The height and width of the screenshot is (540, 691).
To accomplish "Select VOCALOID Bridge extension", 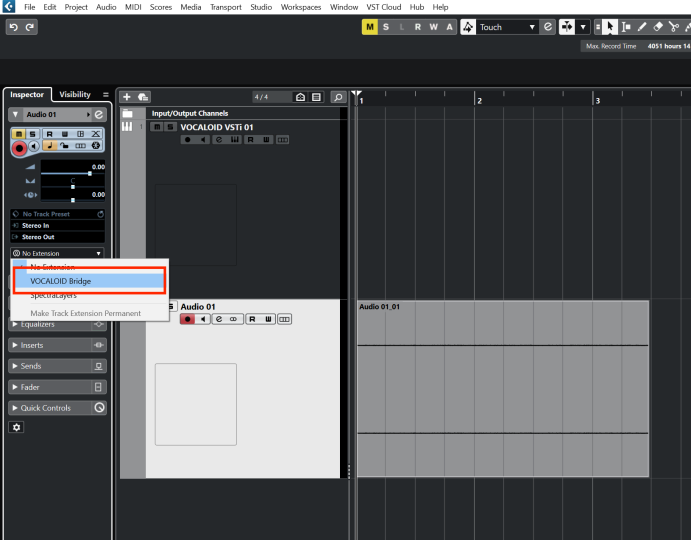I will click(89, 281).
